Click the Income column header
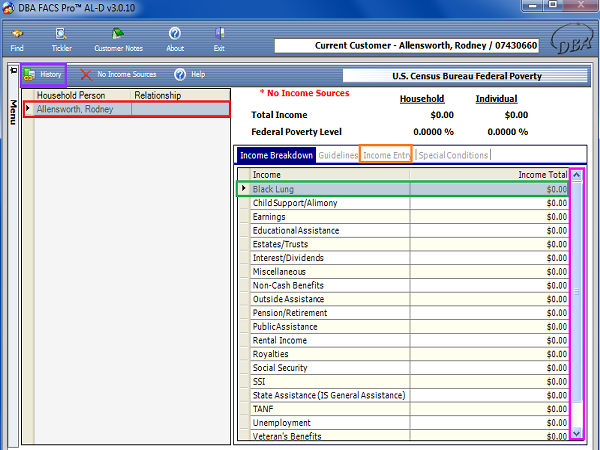This screenshot has height=450, width=600. click(x=330, y=174)
